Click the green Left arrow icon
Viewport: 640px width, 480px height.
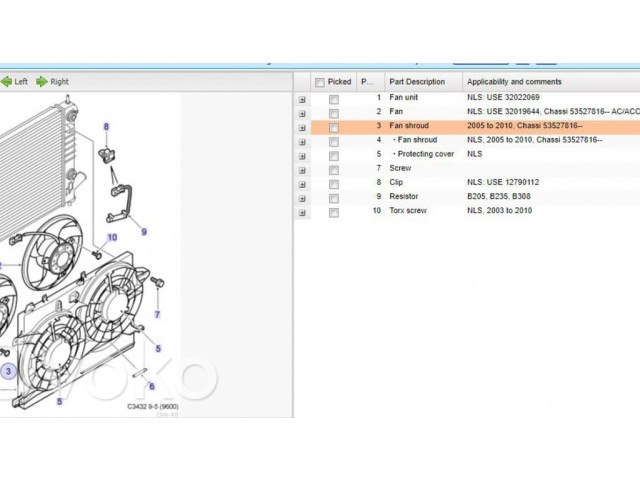5,82
